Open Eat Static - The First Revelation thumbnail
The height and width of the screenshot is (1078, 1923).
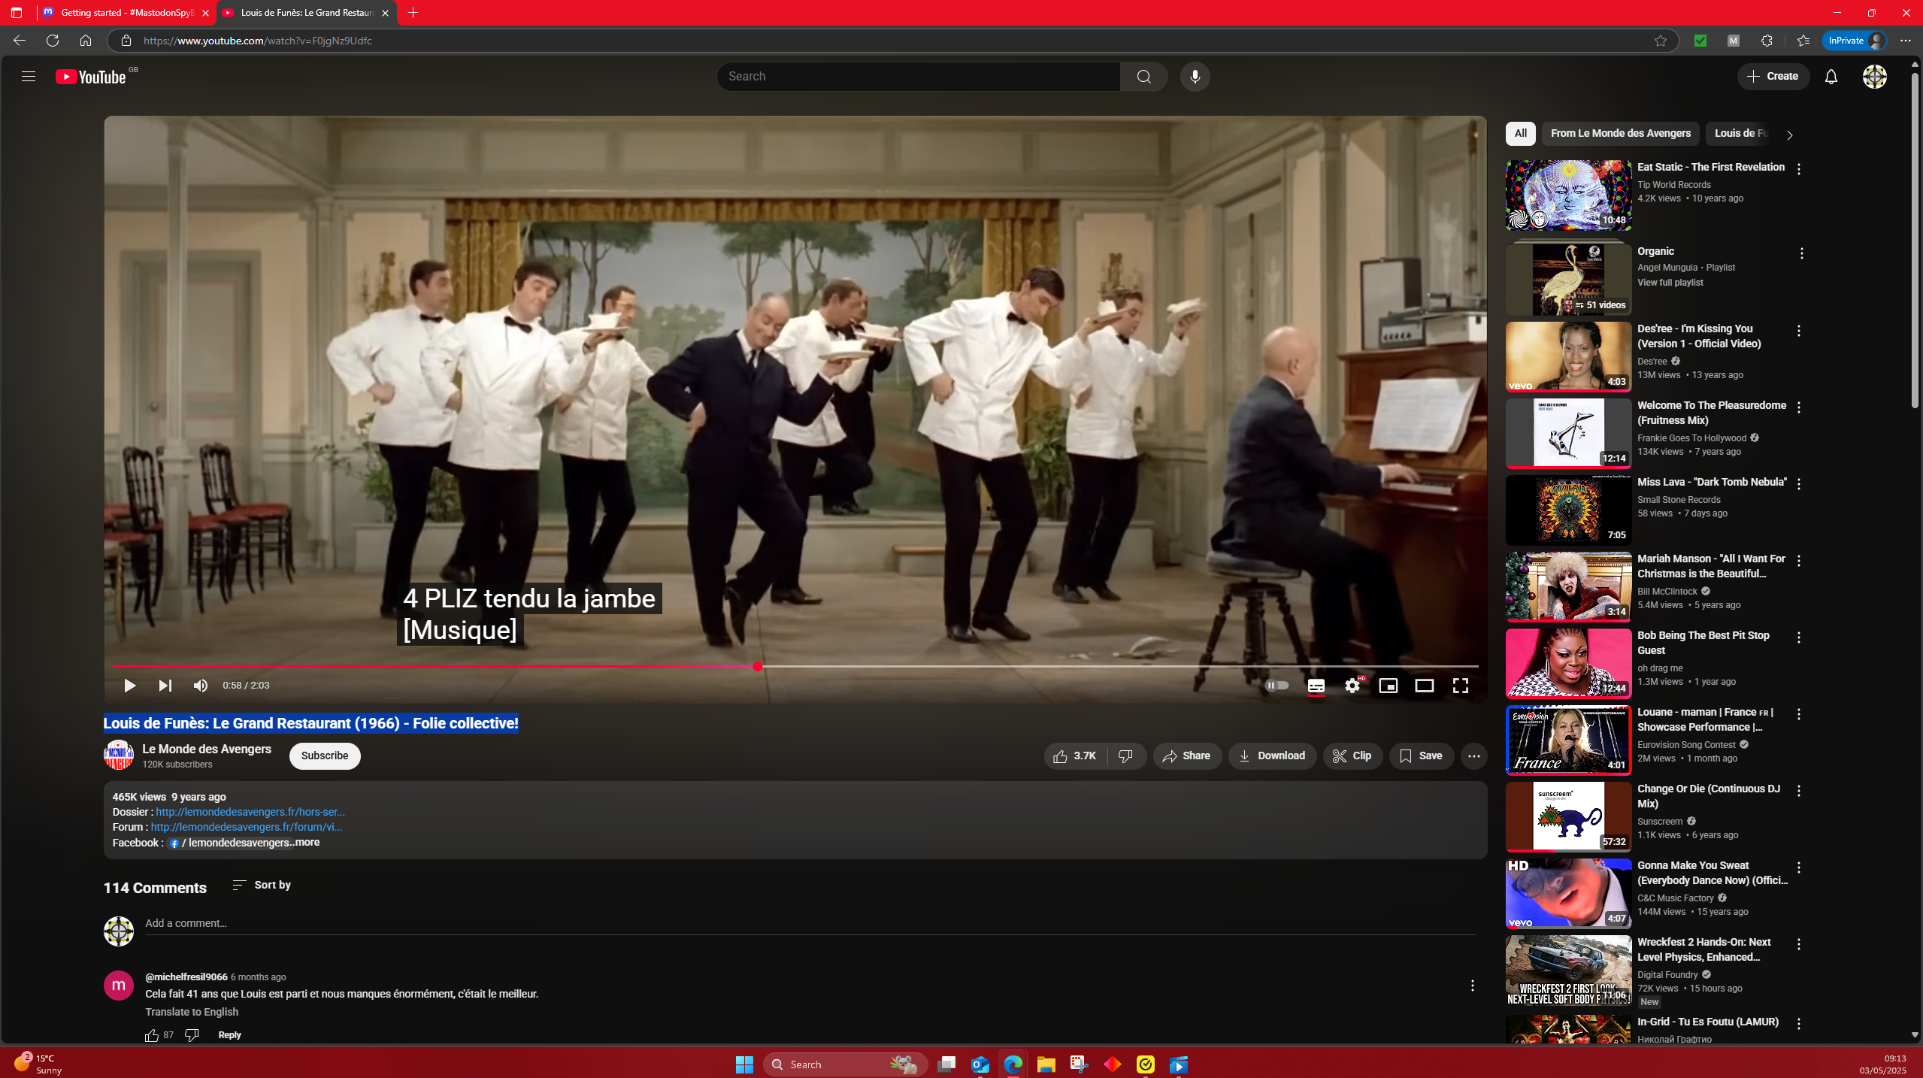coord(1568,195)
